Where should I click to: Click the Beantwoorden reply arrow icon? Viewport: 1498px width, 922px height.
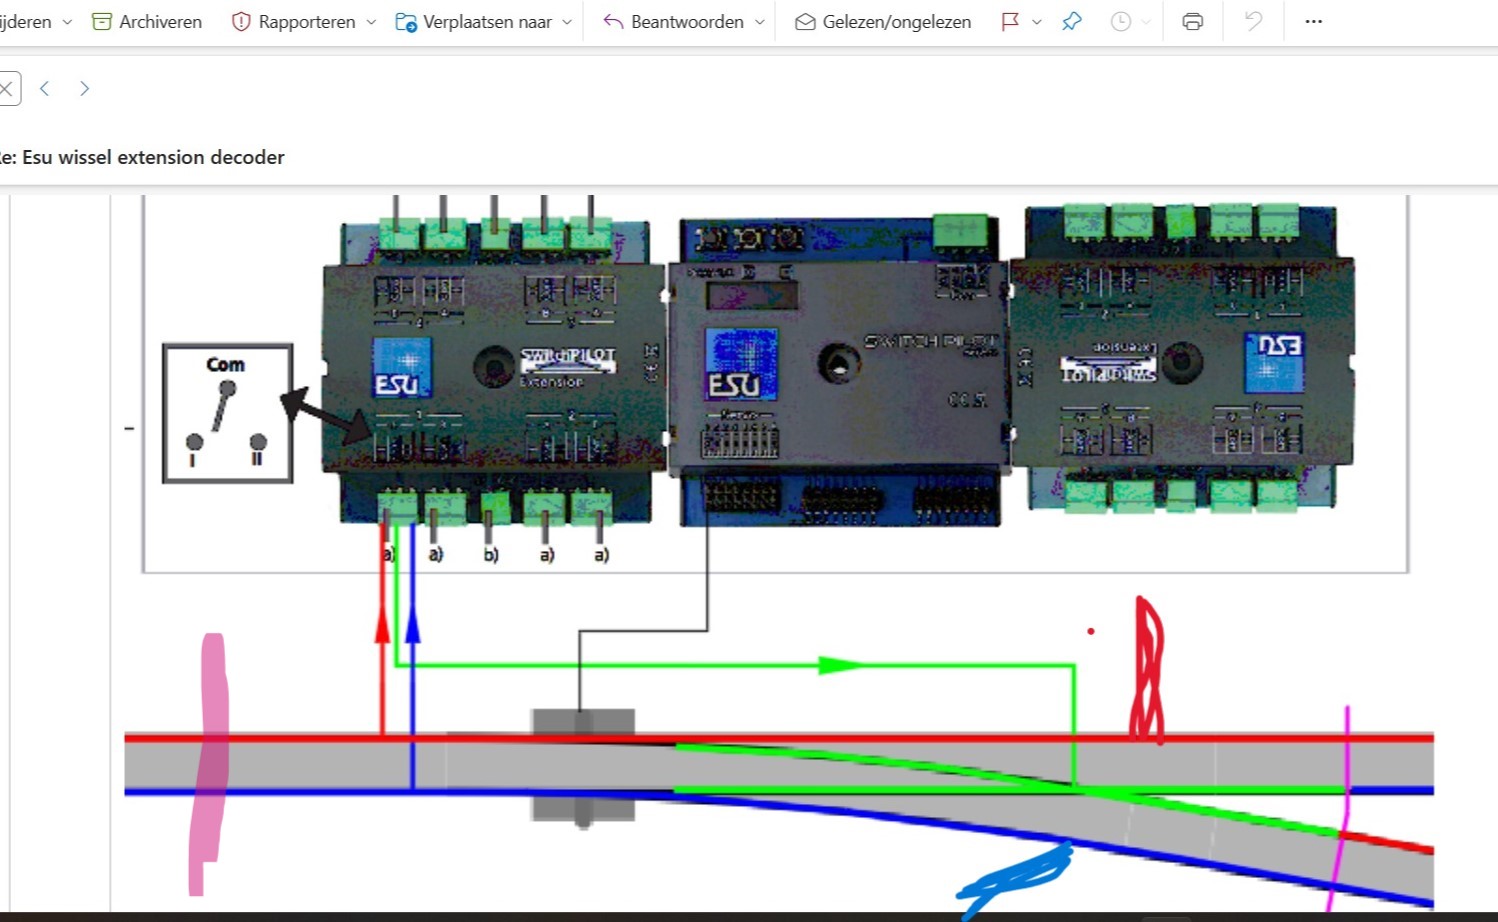[x=613, y=21]
